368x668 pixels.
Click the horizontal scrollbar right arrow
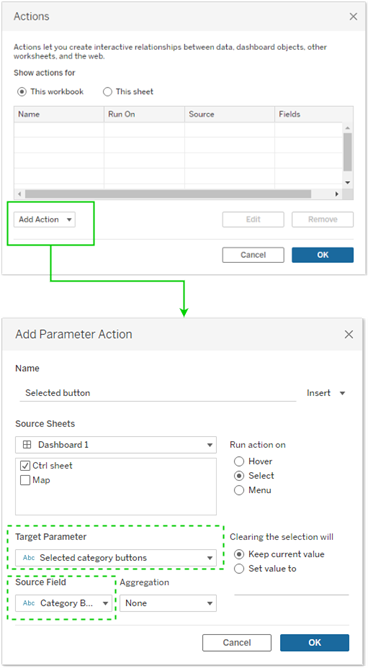[336, 194]
